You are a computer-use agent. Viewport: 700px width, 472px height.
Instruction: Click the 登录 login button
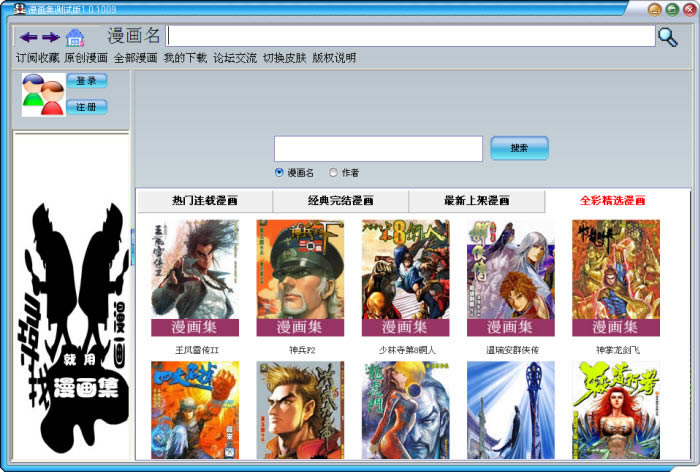87,81
